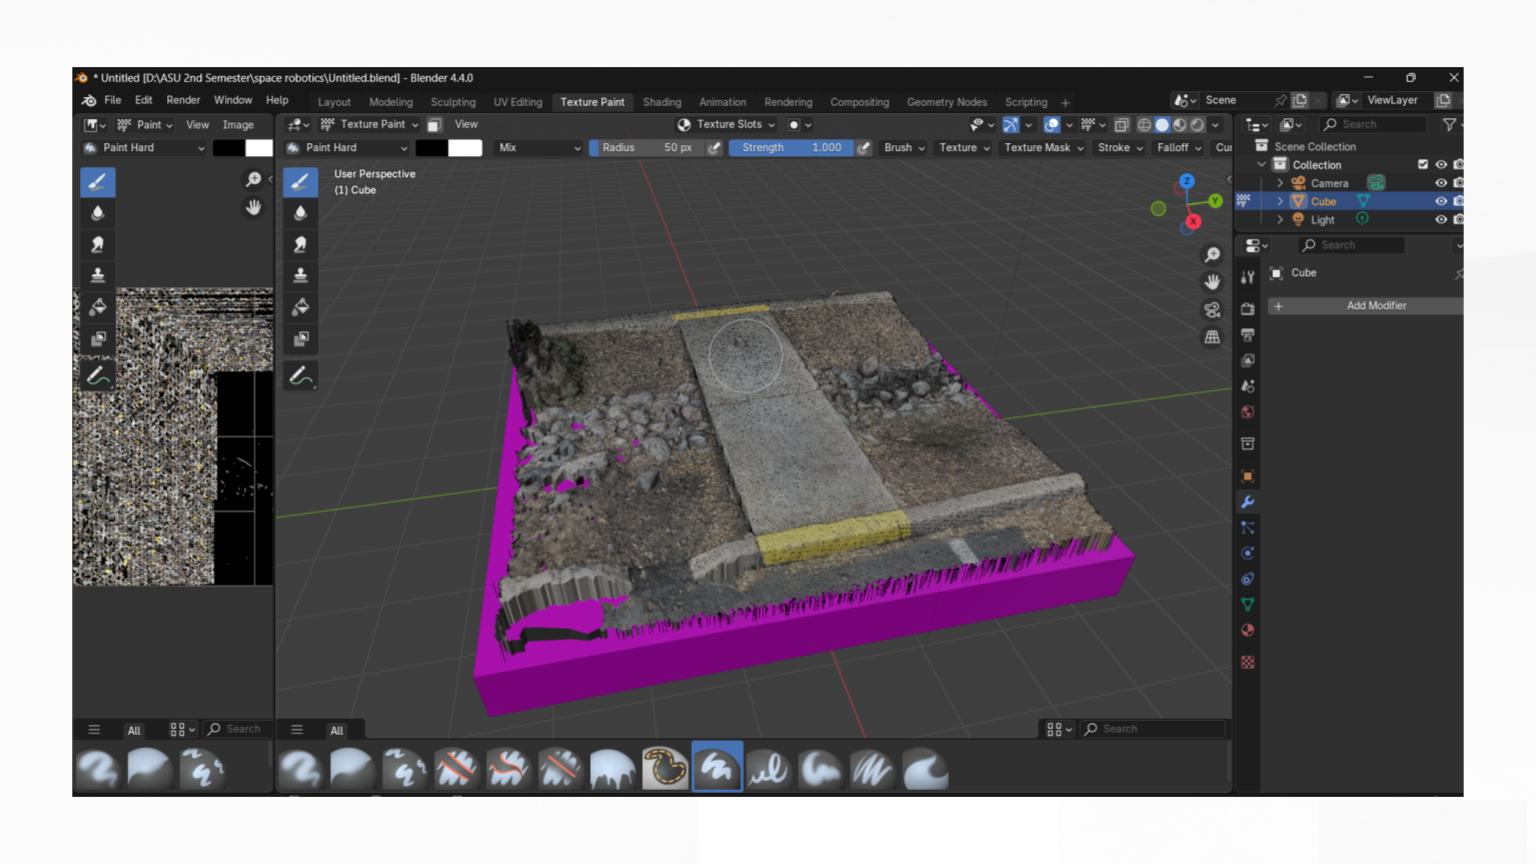Image resolution: width=1536 pixels, height=864 pixels.
Task: Expand the Cube item in the outliner
Action: (x=1281, y=201)
